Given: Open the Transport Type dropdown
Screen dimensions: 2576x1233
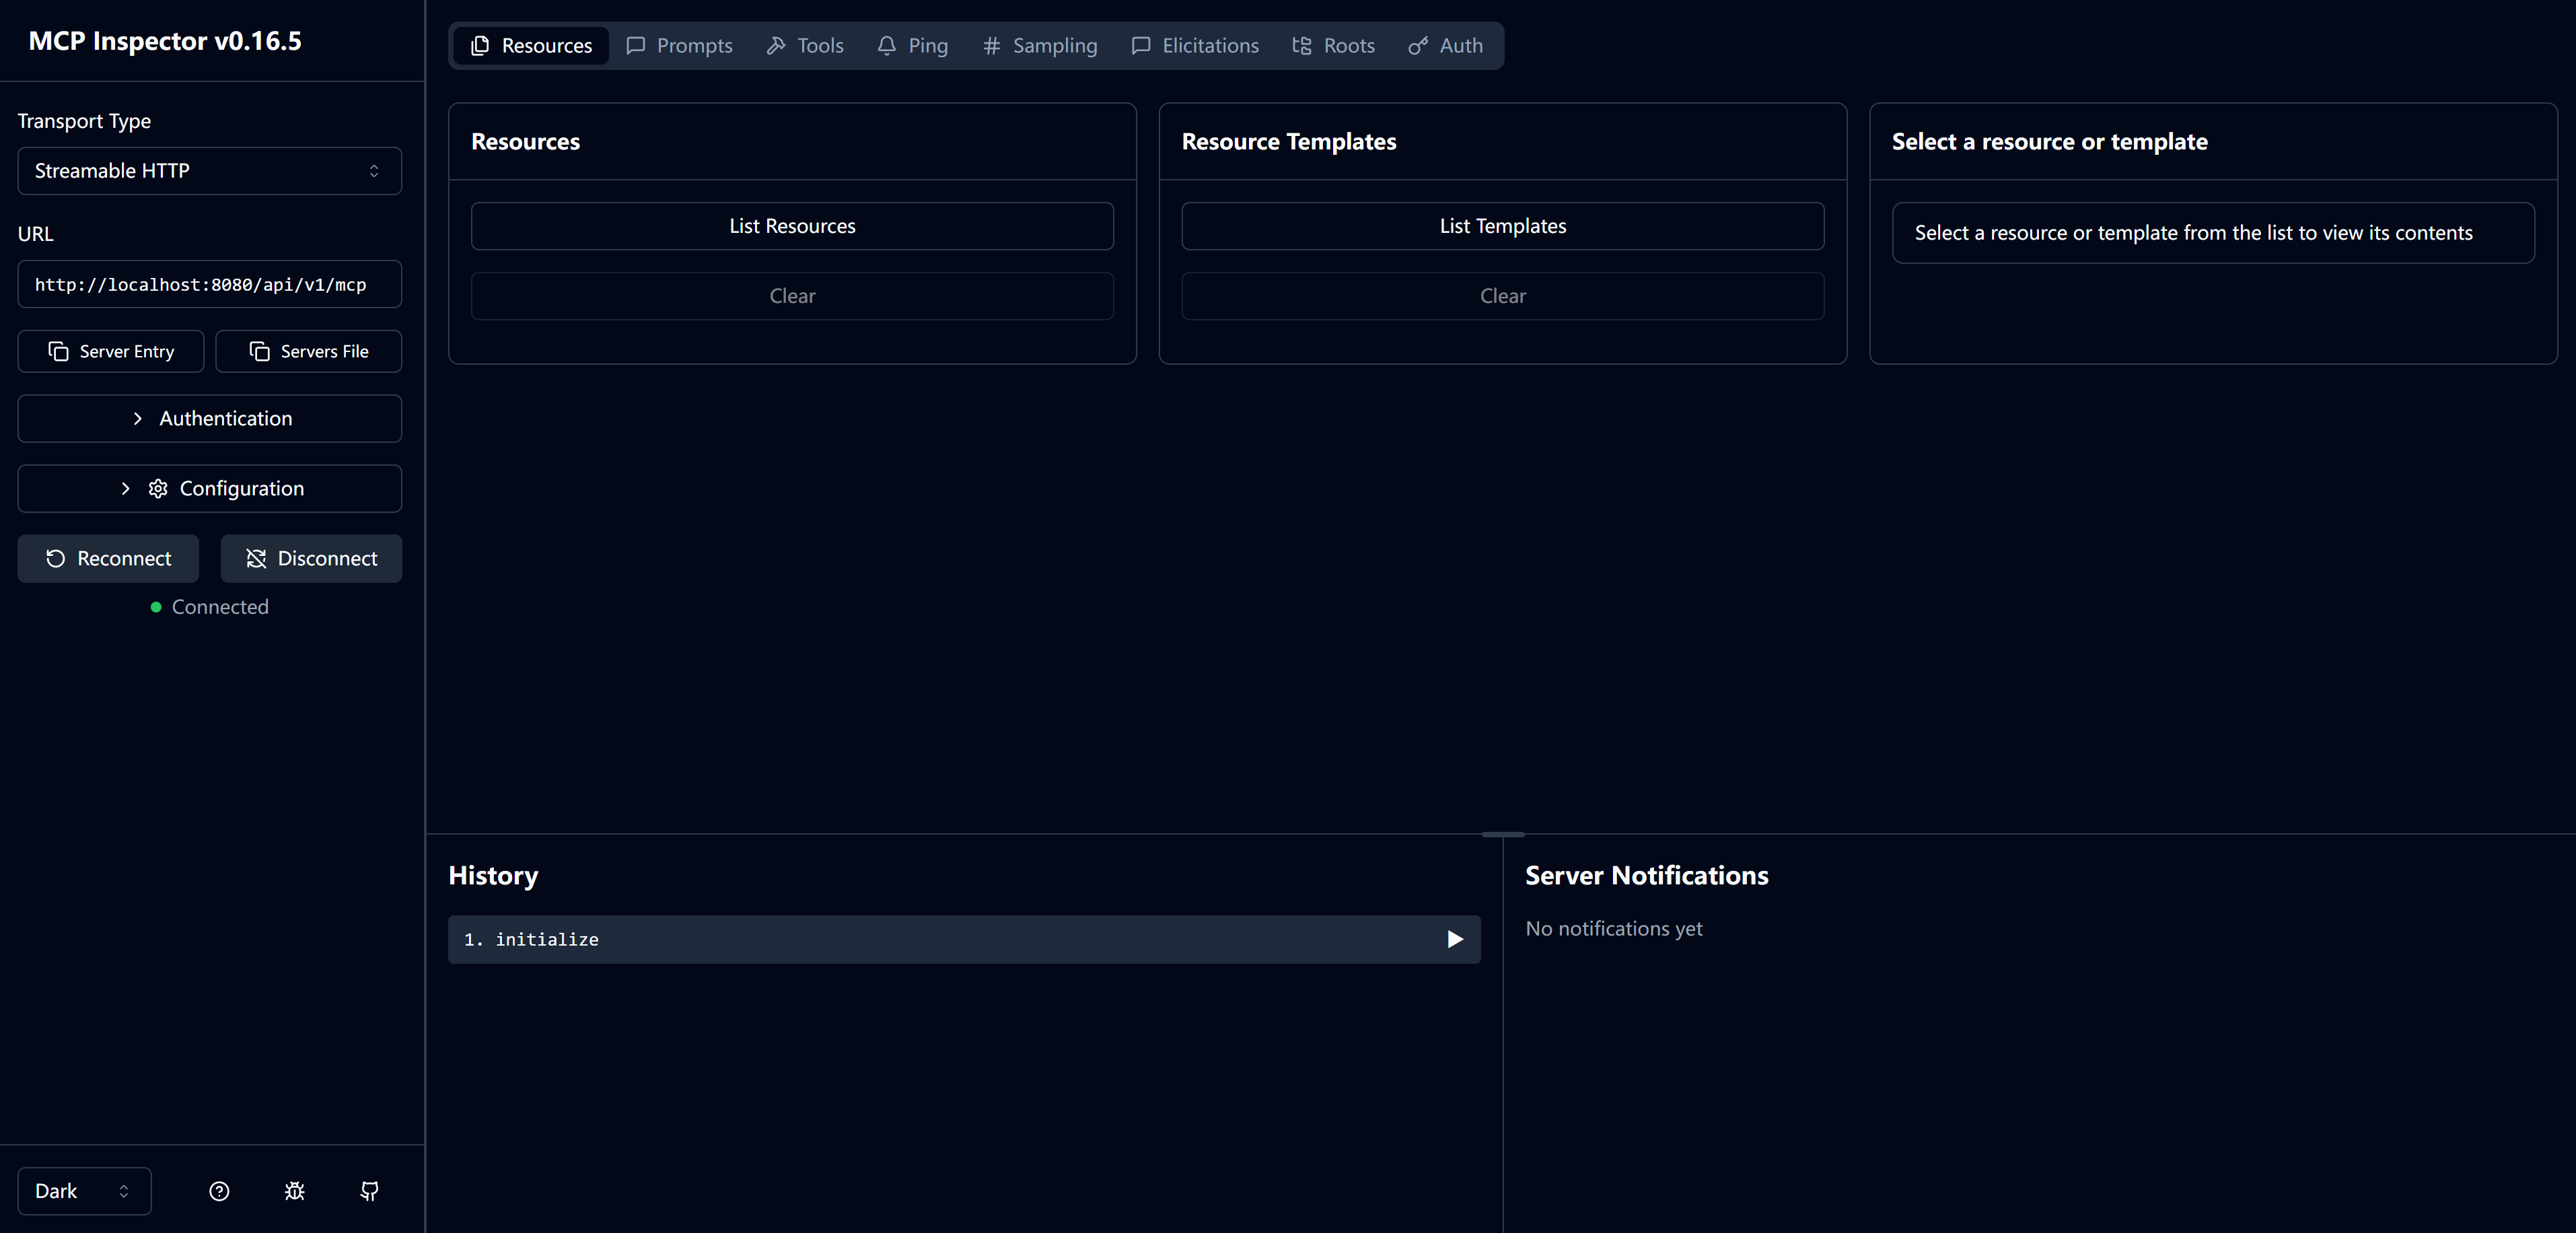Looking at the screenshot, I should [x=209, y=171].
